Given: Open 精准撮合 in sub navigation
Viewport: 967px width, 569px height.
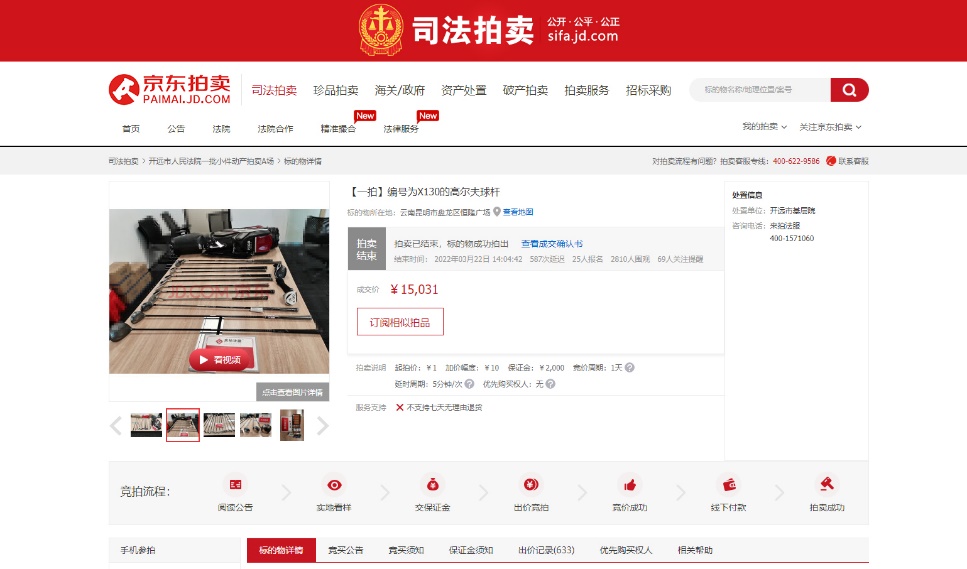Looking at the screenshot, I should coord(338,128).
